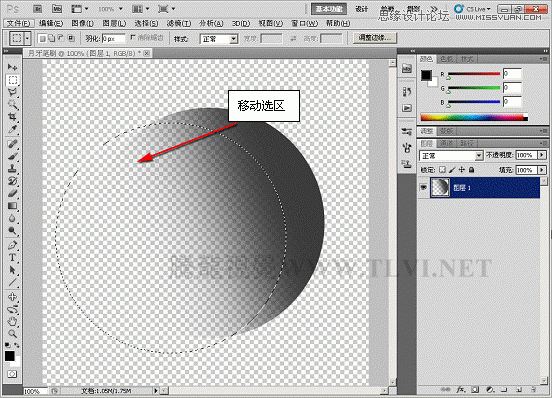Reset default foreground and background colors
The width and height of the screenshot is (552, 398).
pos(7,345)
